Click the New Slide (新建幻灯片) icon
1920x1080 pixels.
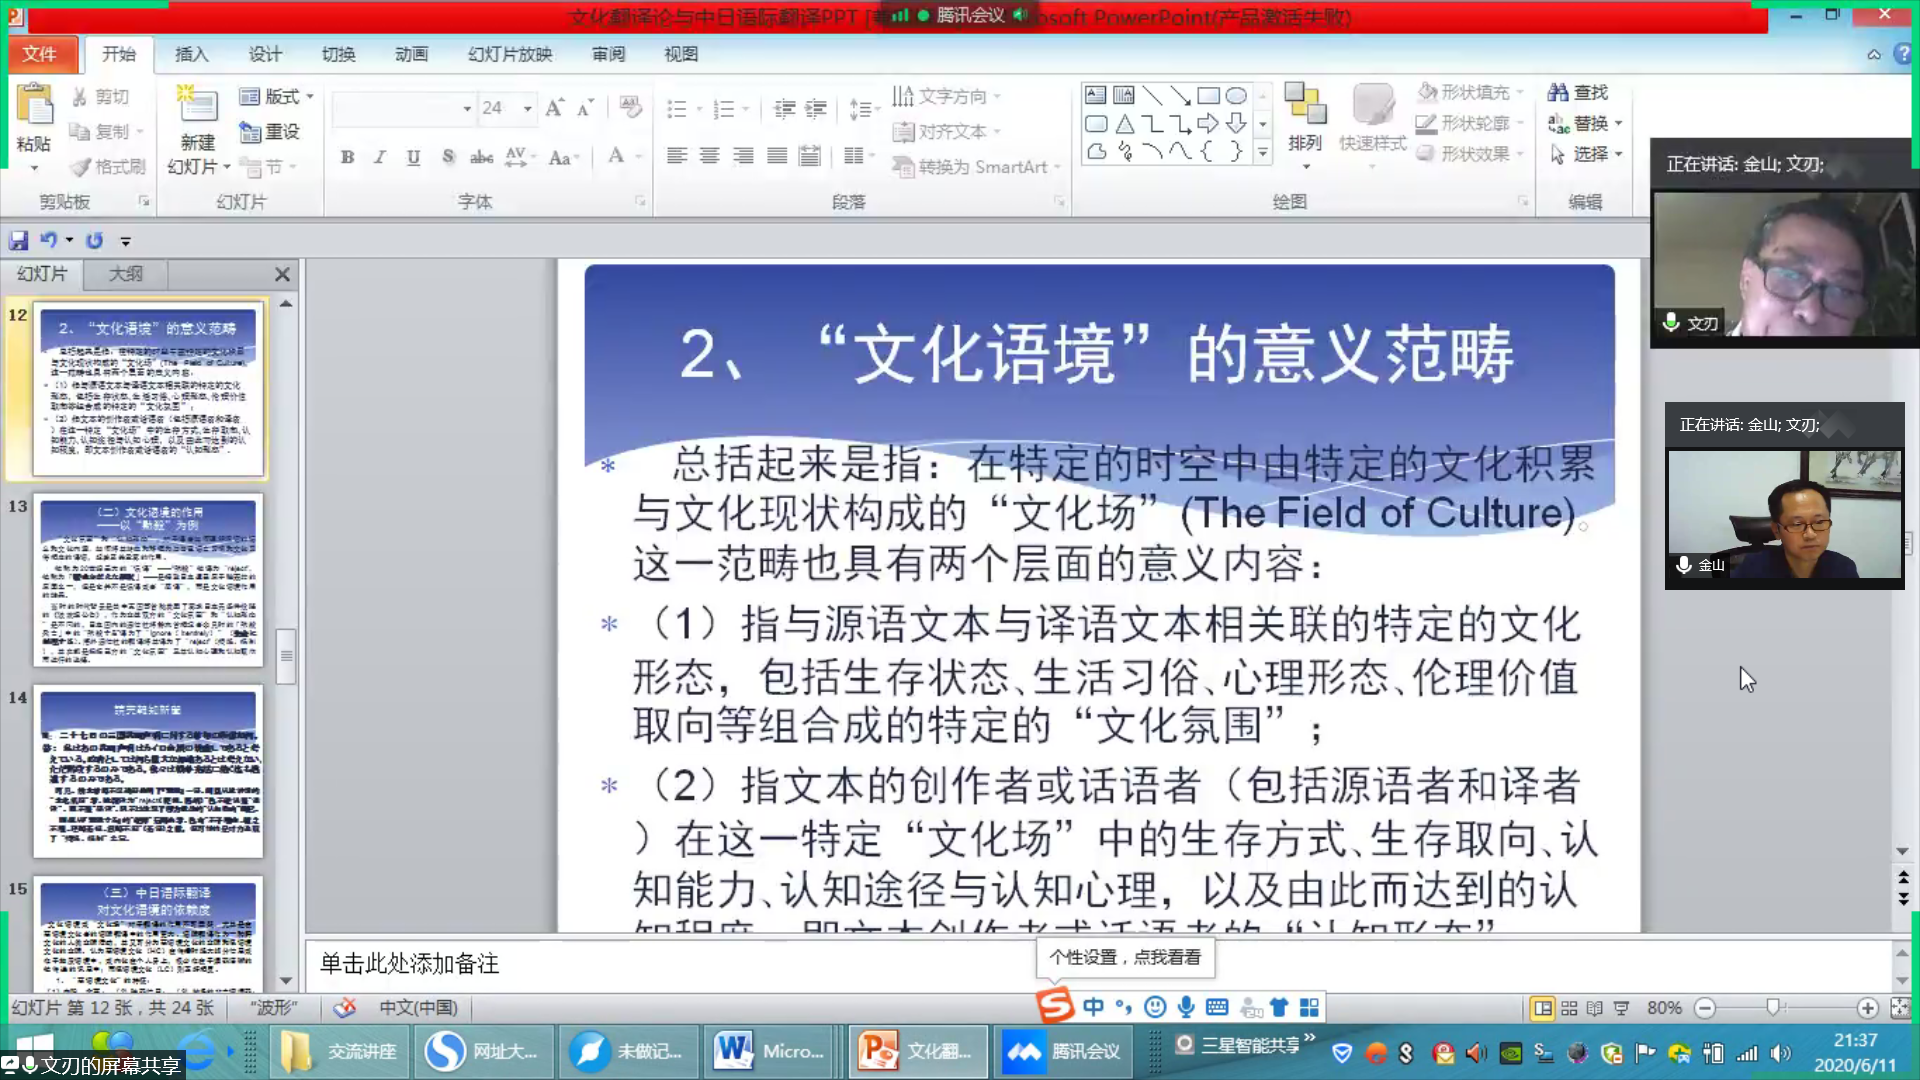click(x=197, y=108)
